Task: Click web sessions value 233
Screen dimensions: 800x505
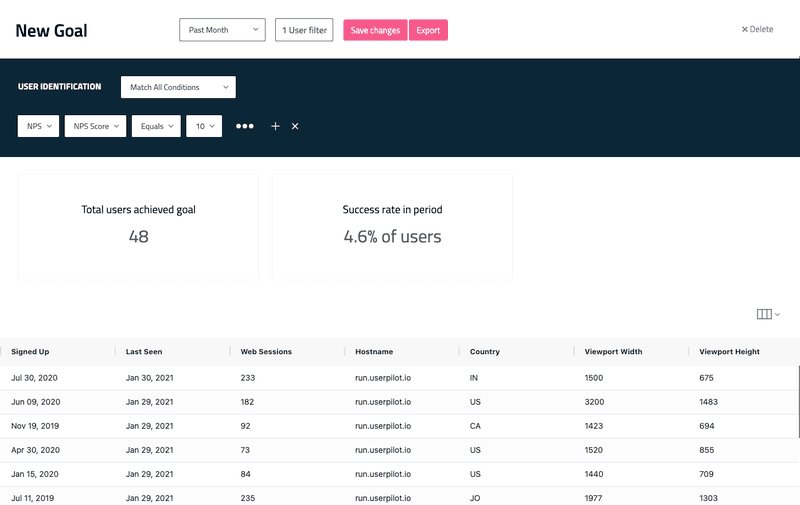Action: (247, 378)
